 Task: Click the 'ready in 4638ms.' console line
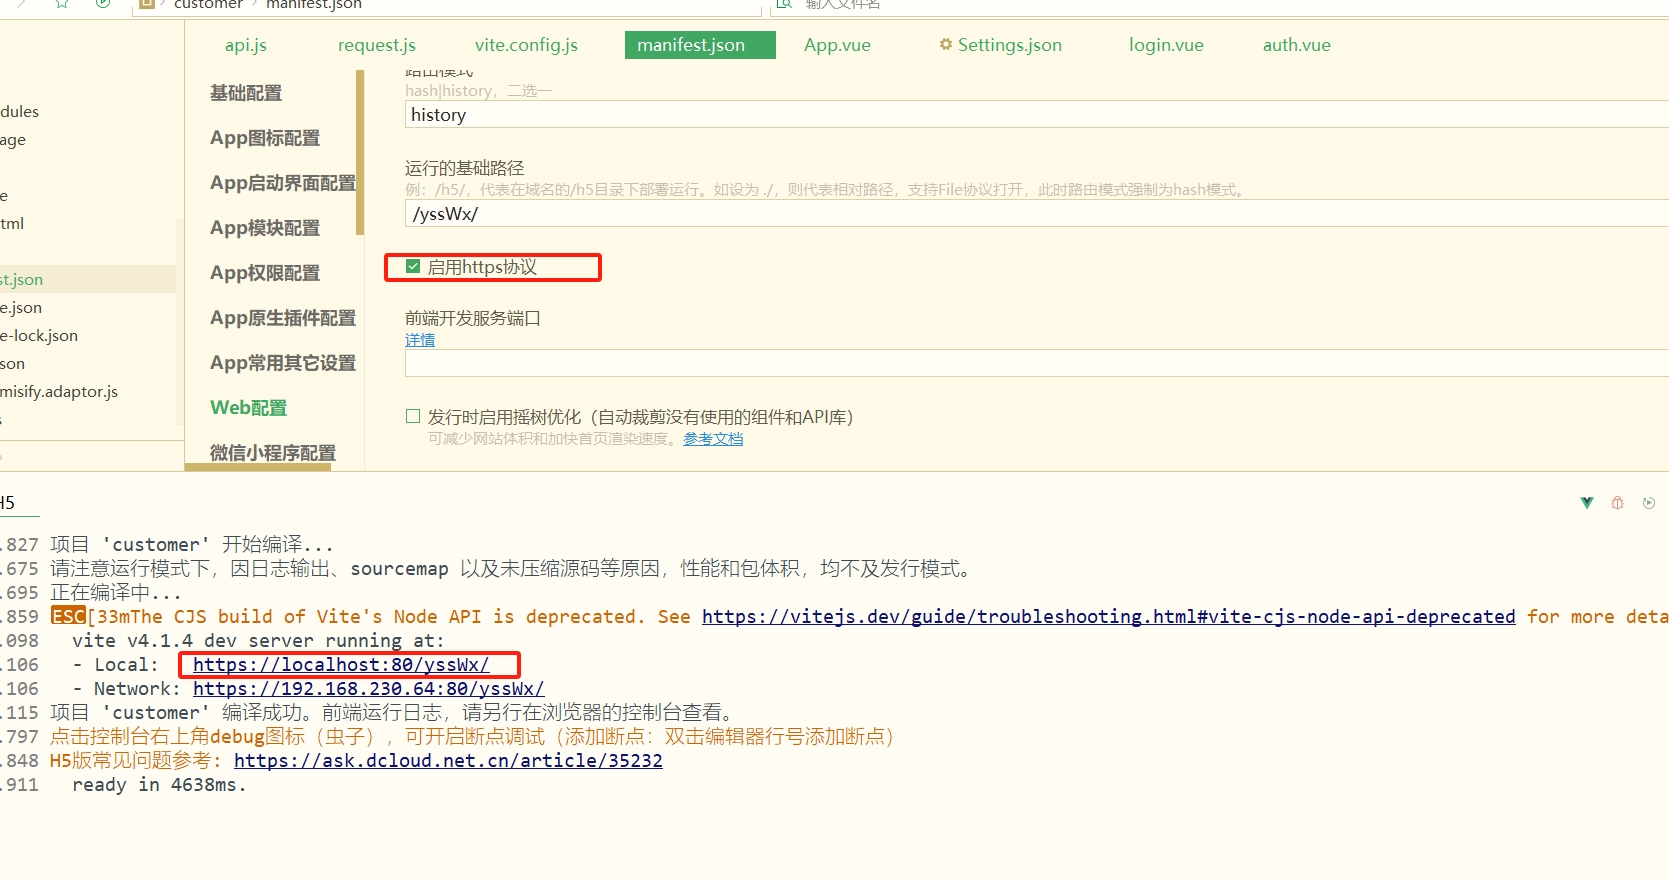pos(159,785)
